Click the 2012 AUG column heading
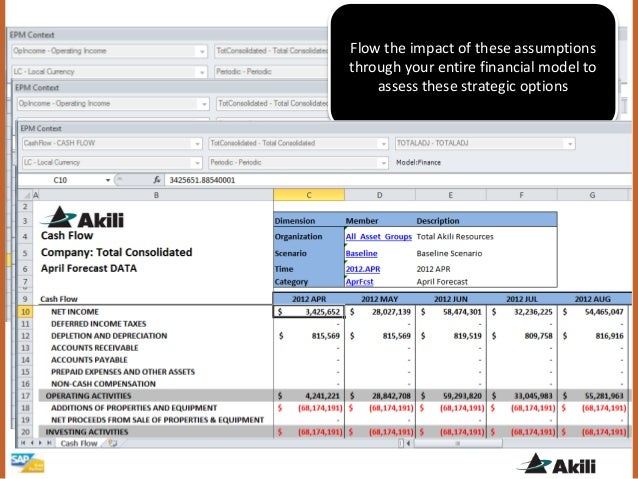Viewport: 638px width, 479px height. tap(592, 299)
